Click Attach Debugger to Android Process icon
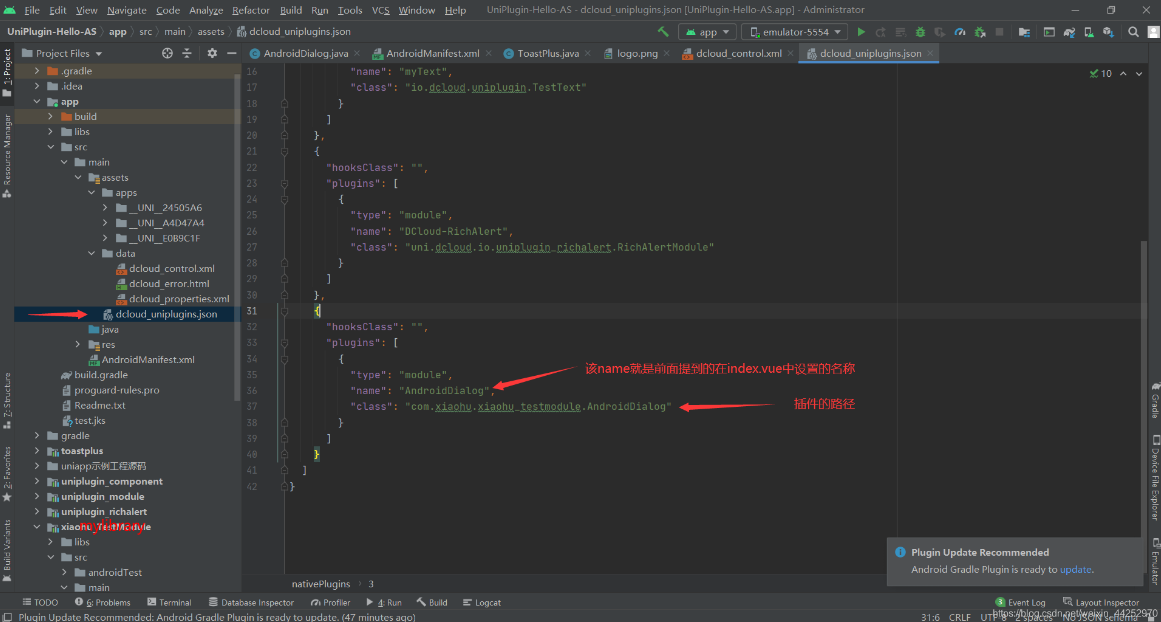Image resolution: width=1161 pixels, height=622 pixels. (980, 32)
